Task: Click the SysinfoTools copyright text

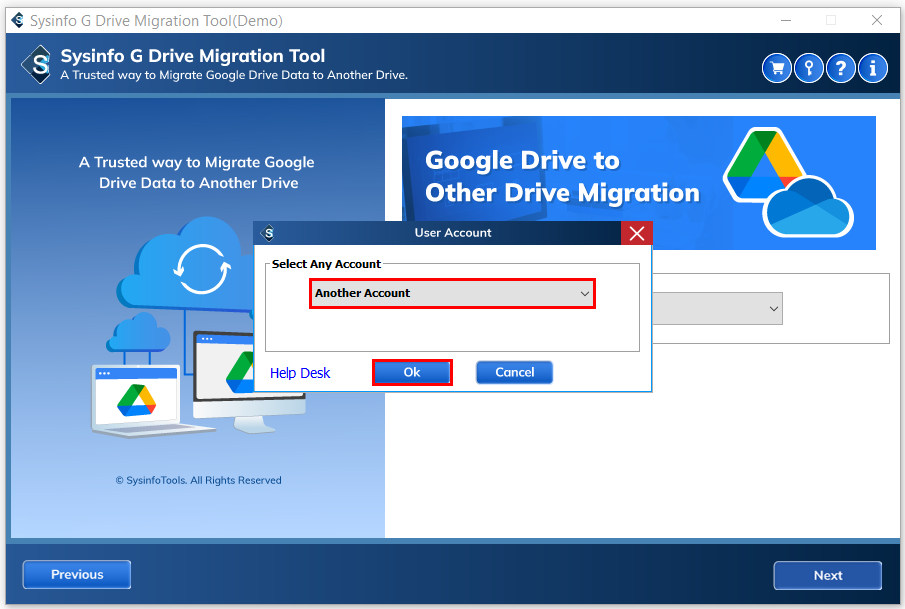Action: (x=199, y=480)
